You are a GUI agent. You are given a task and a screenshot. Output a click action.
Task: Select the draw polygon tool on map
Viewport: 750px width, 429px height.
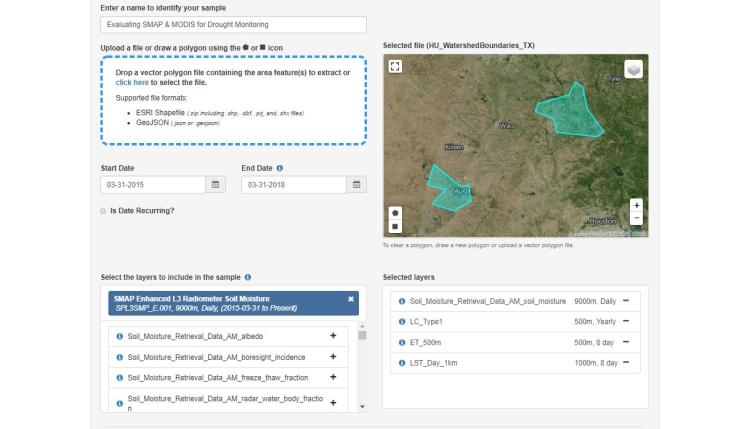point(395,213)
